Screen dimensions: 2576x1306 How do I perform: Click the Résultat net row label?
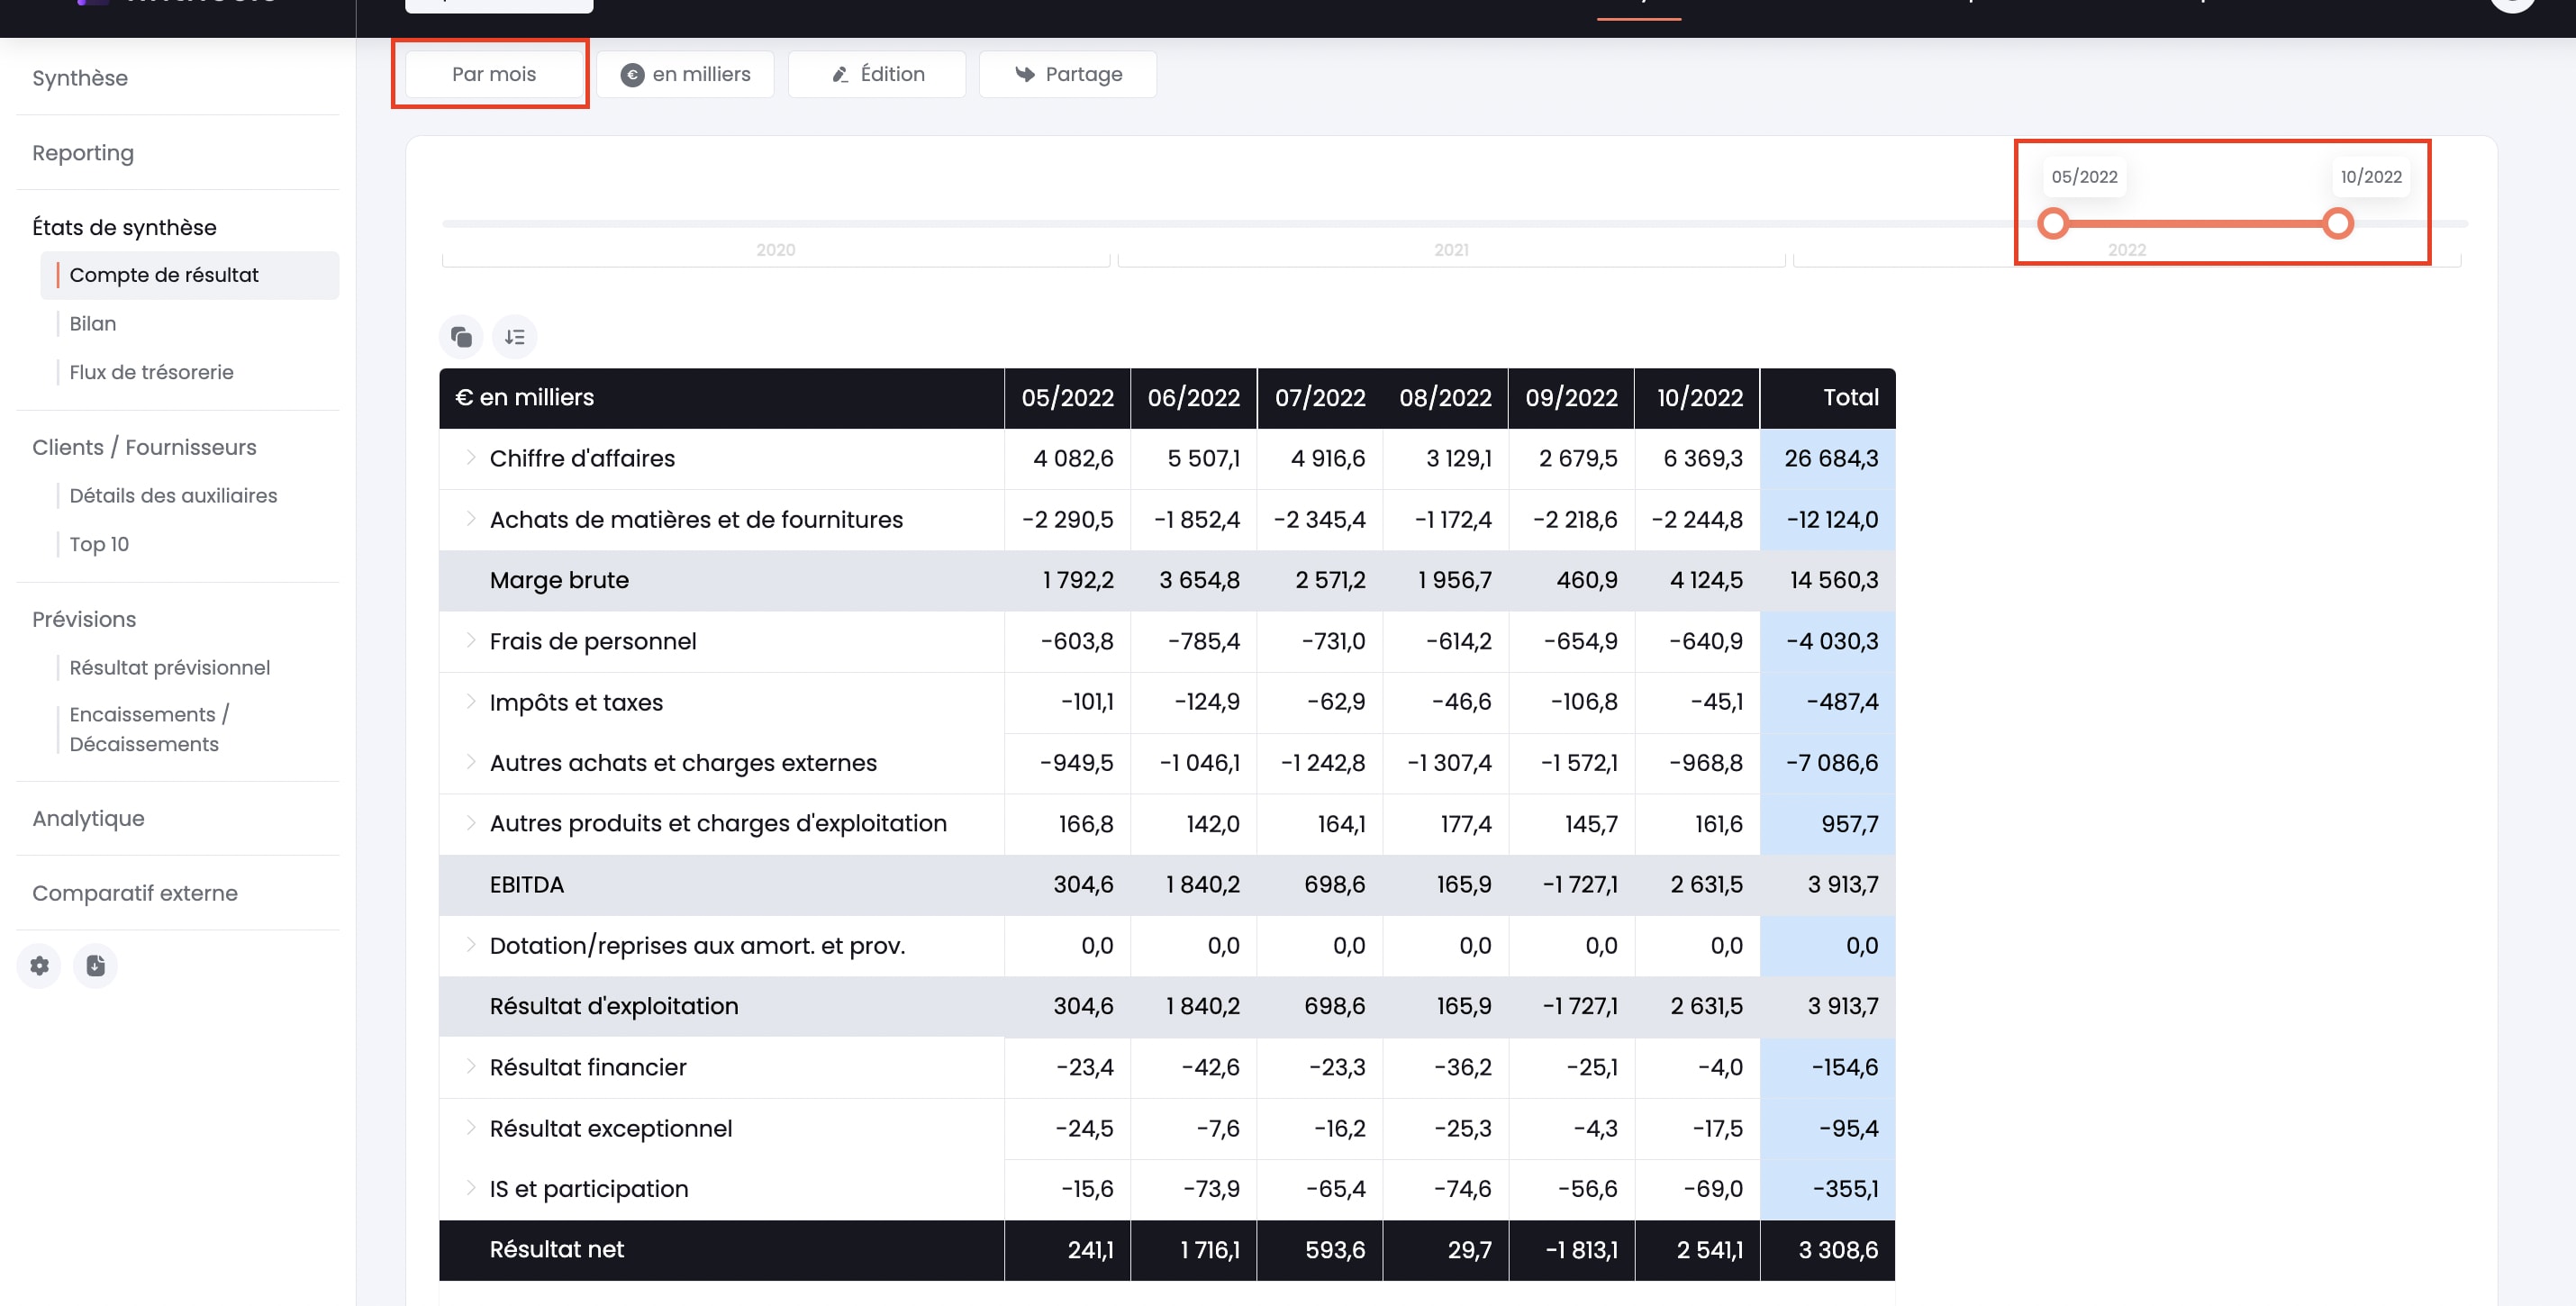[x=556, y=1250]
